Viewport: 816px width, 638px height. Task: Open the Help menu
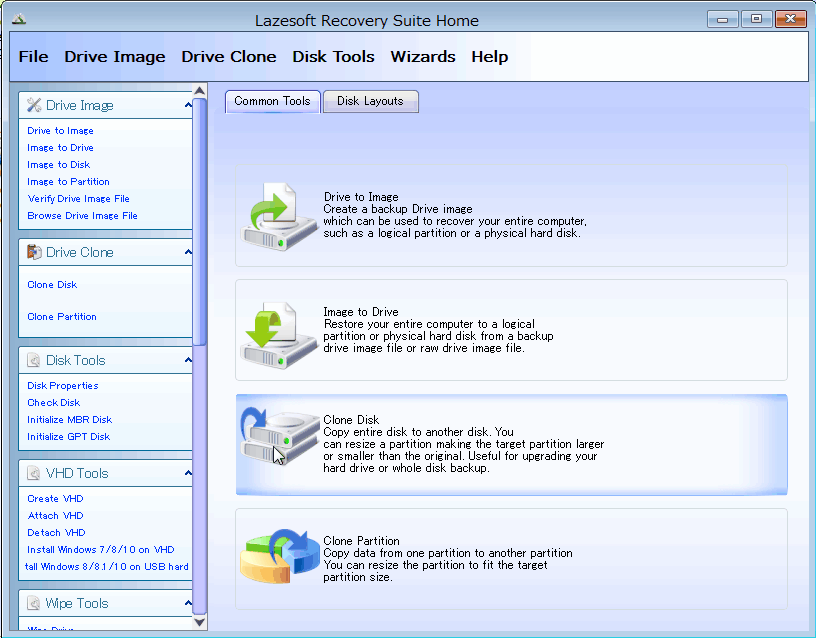pos(489,56)
